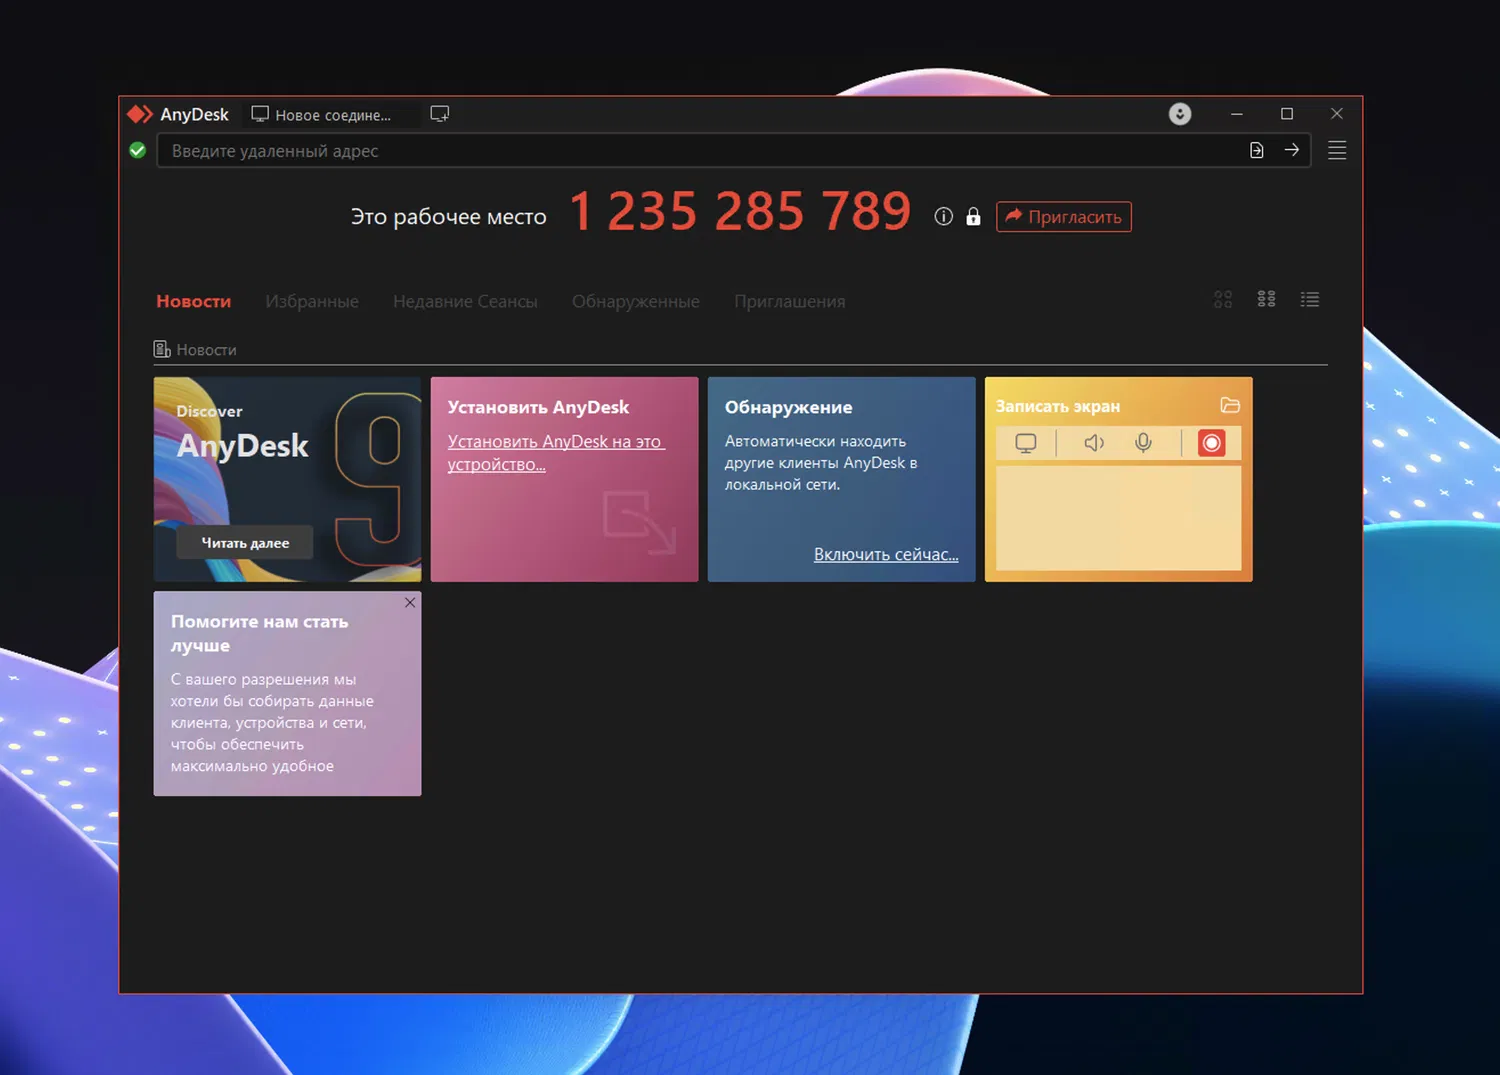The width and height of the screenshot is (1500, 1075).
Task: Open a new session tab icon
Action: click(x=440, y=114)
